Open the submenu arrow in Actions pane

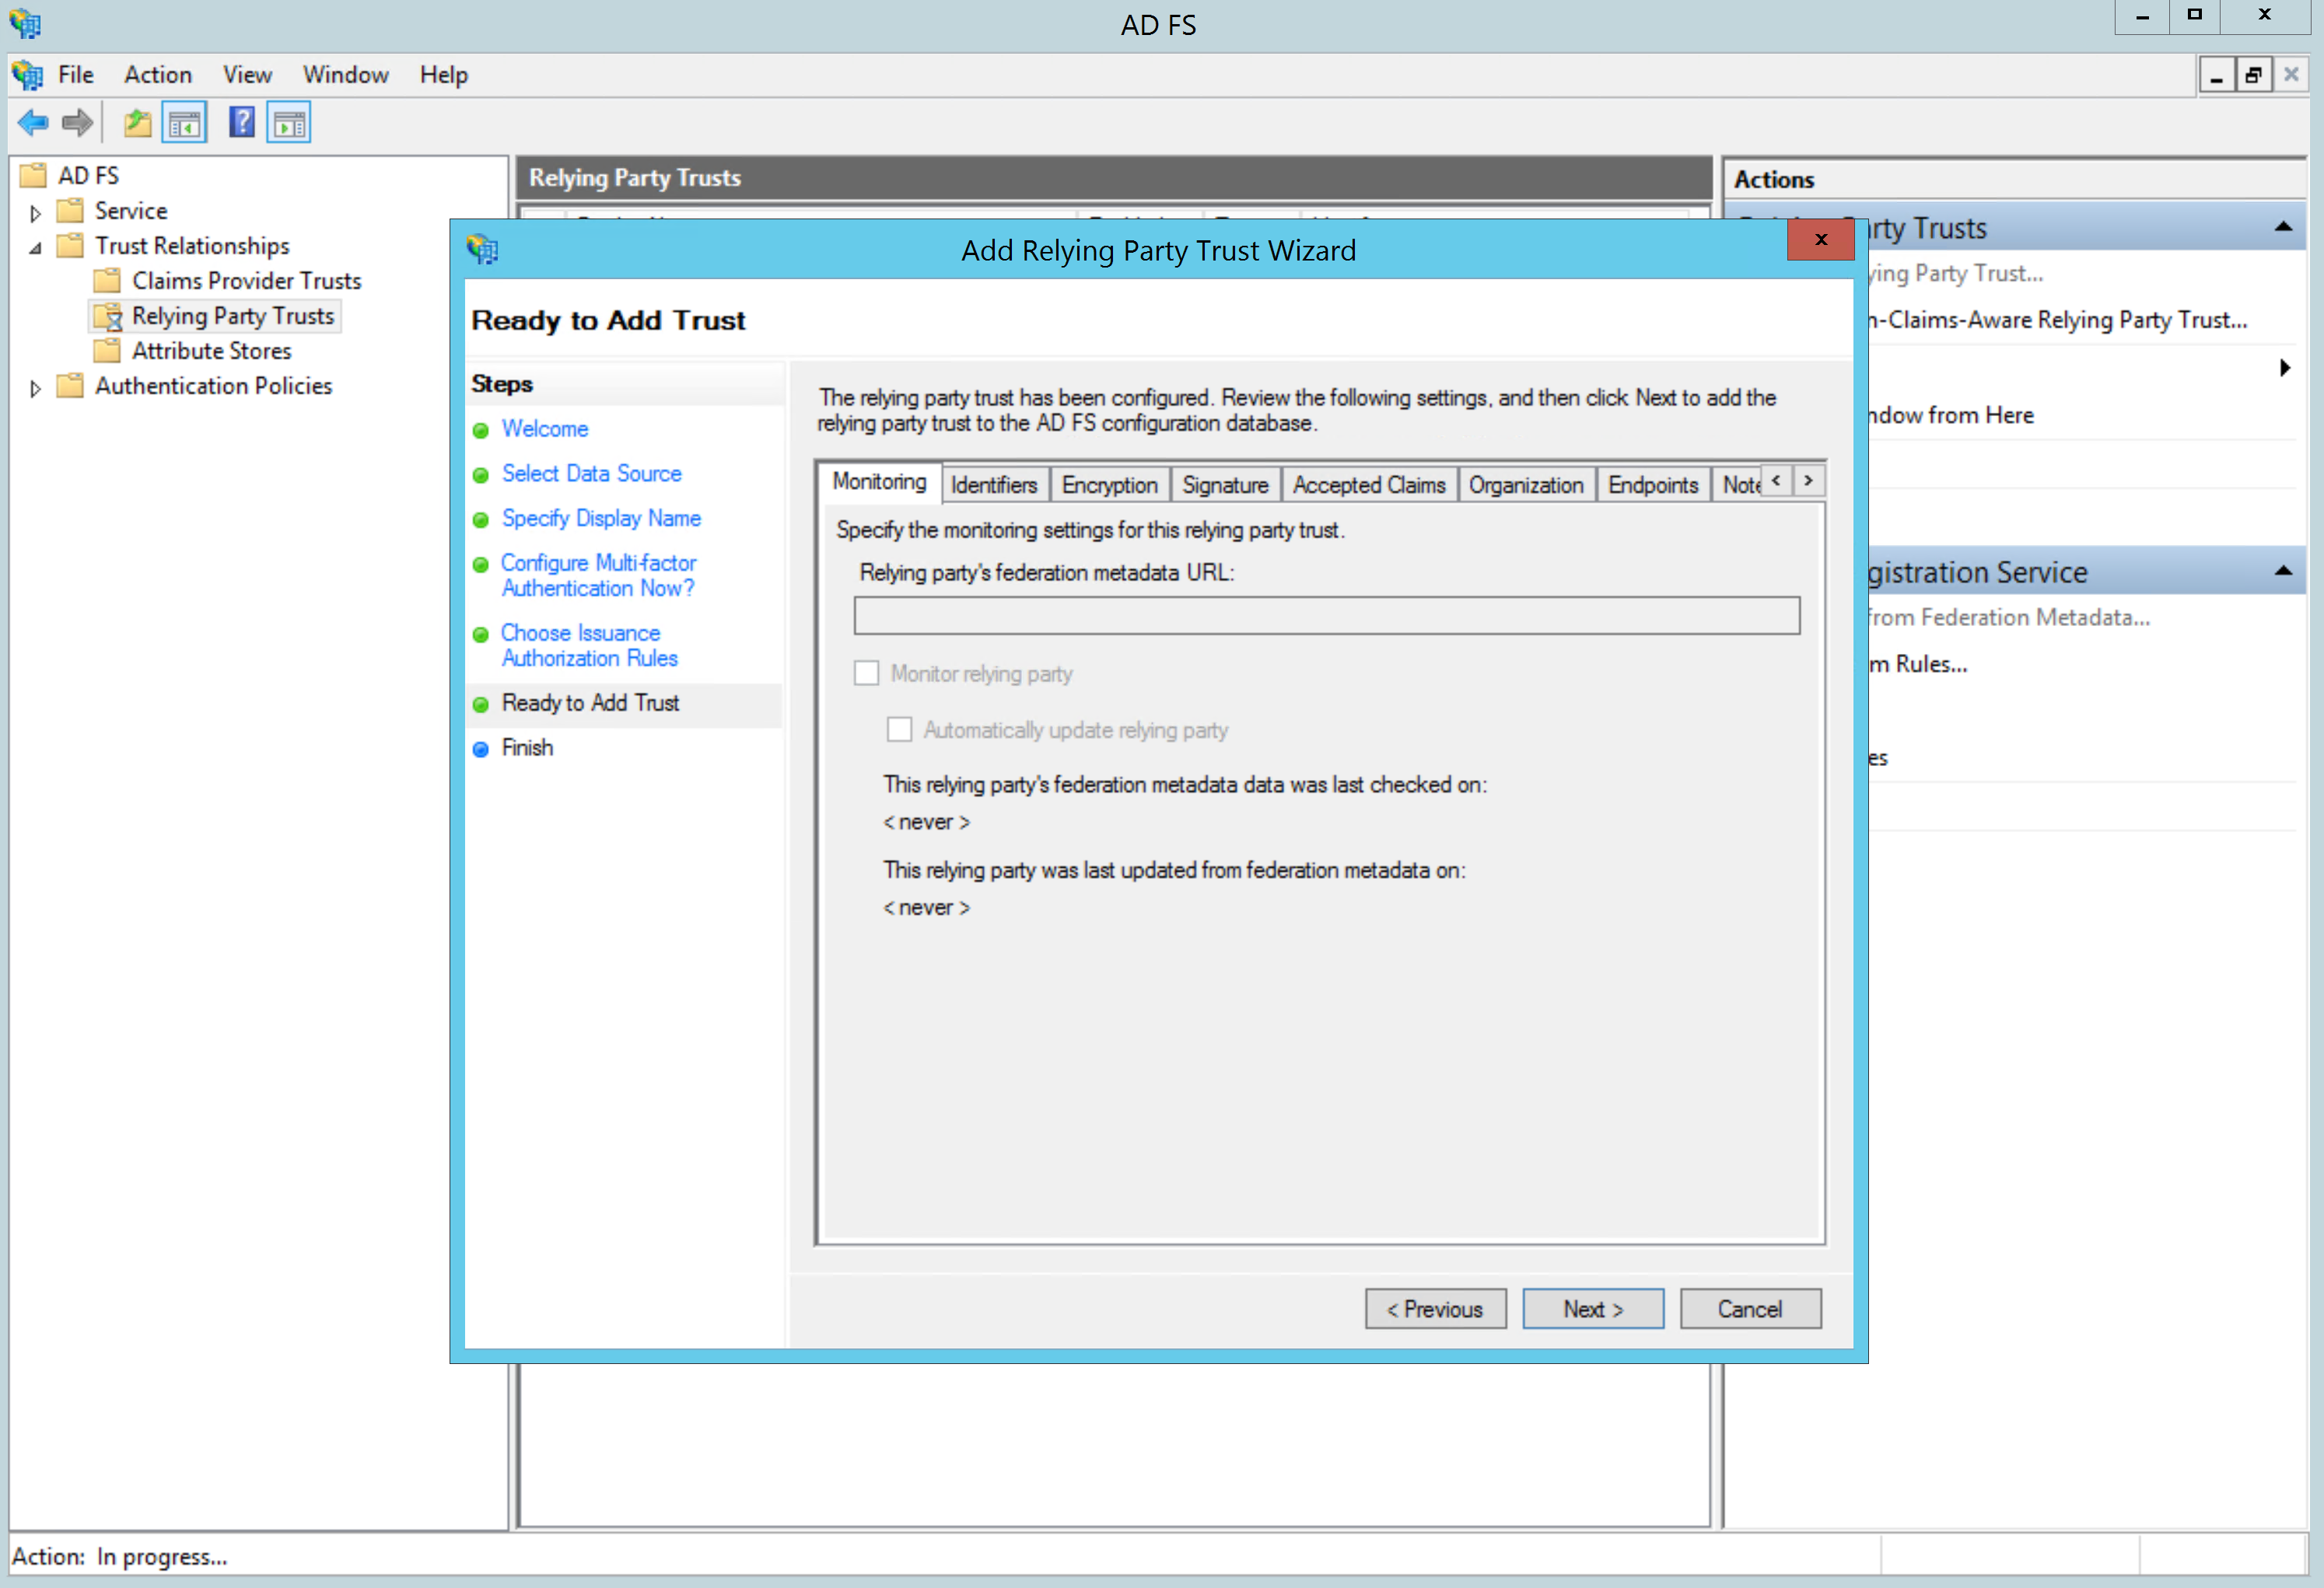[x=2285, y=368]
